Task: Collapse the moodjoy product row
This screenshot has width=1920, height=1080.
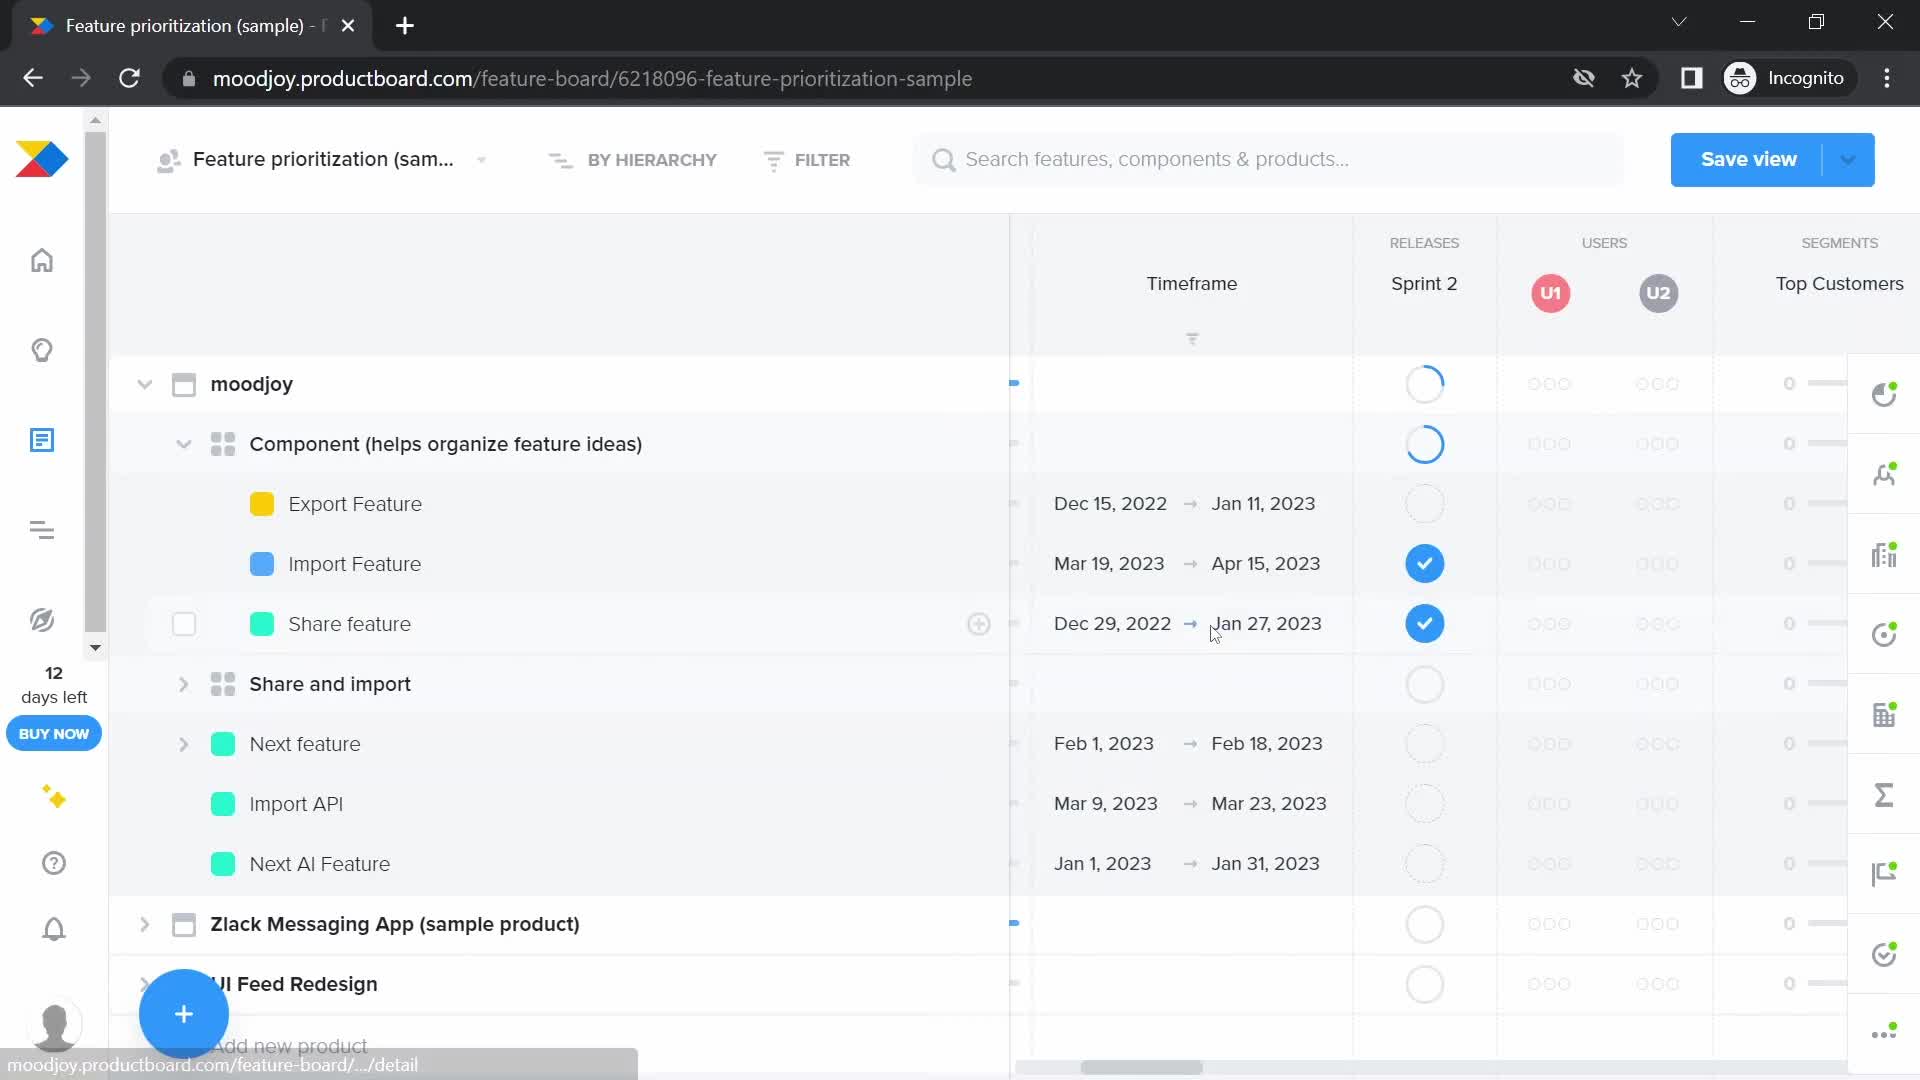Action: coord(145,384)
